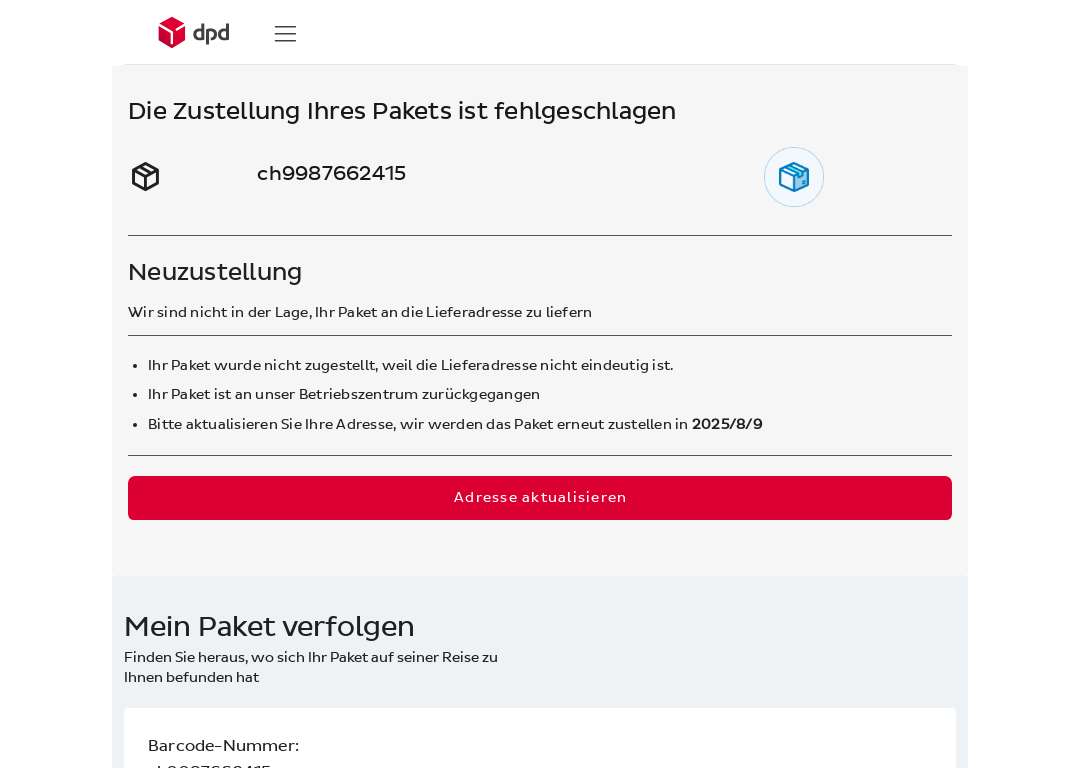Click the bullet about Lieferadresse nicht eindeutig

411,365
